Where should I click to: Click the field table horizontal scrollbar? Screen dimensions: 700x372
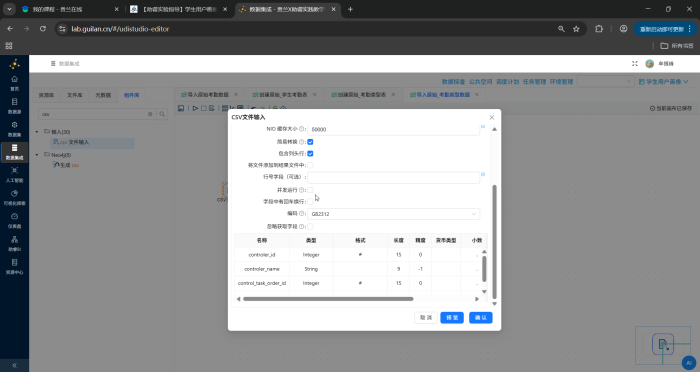328,299
